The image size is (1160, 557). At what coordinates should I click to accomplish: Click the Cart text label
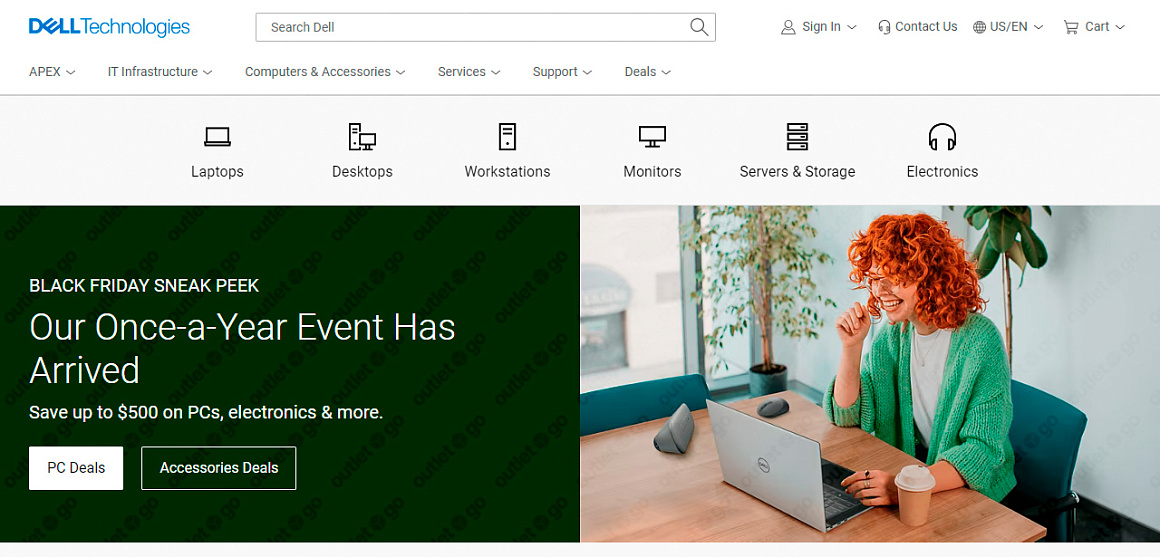point(1097,27)
